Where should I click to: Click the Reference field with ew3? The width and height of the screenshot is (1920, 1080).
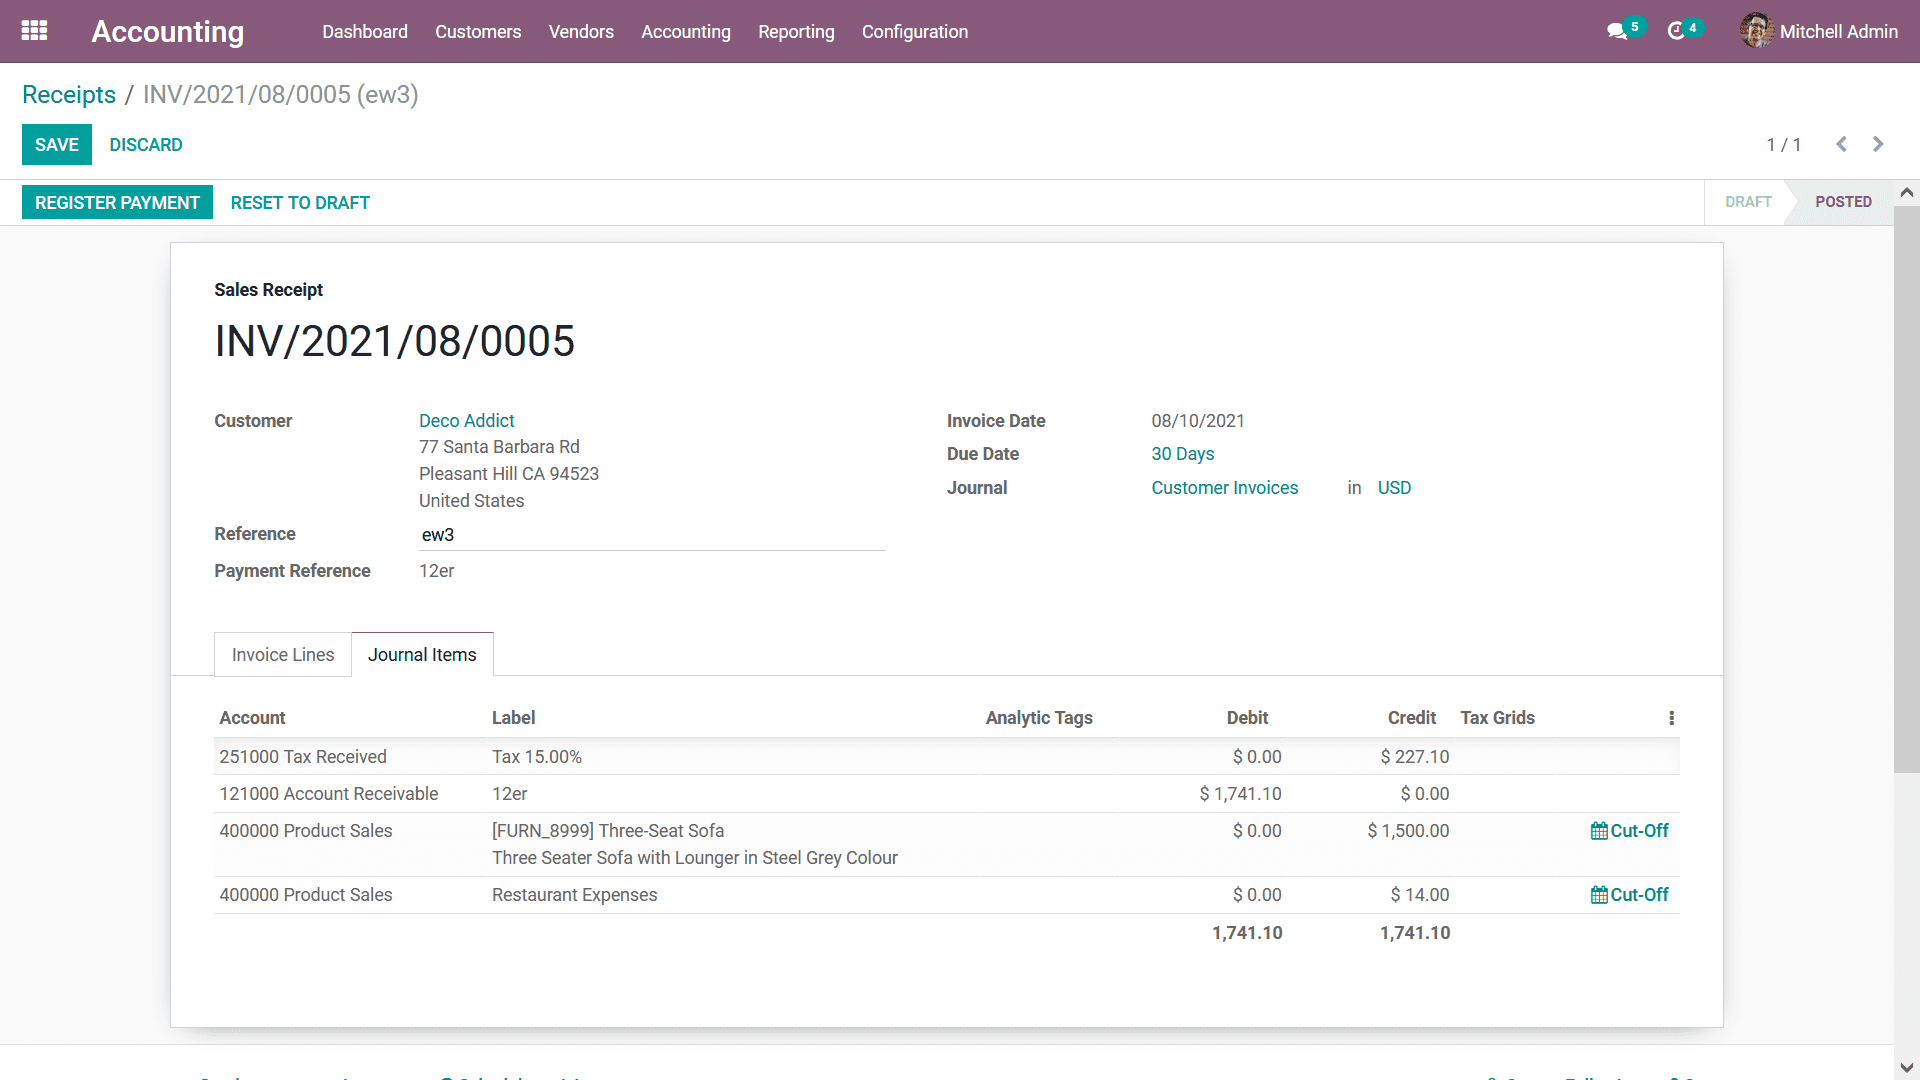[652, 535]
